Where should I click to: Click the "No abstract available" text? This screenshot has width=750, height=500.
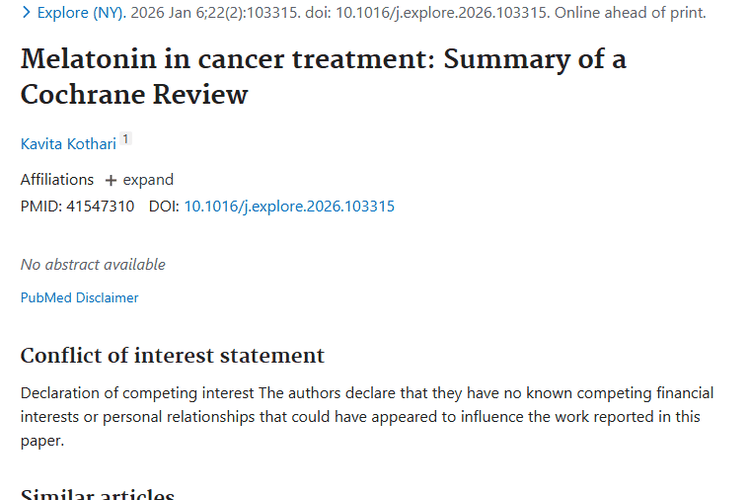click(x=93, y=265)
